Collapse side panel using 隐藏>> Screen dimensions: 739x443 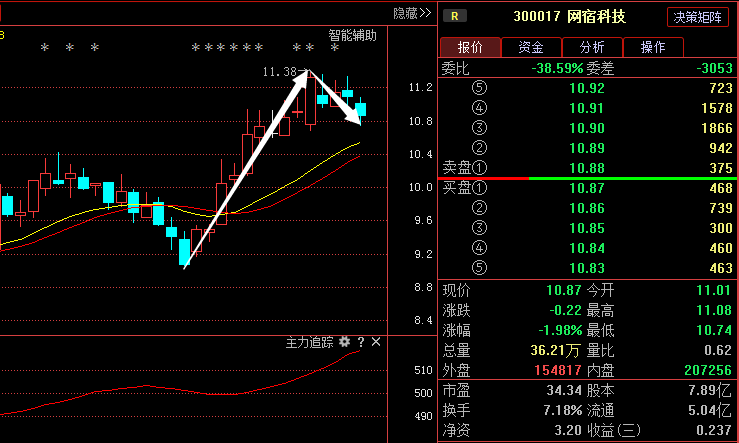(x=411, y=13)
